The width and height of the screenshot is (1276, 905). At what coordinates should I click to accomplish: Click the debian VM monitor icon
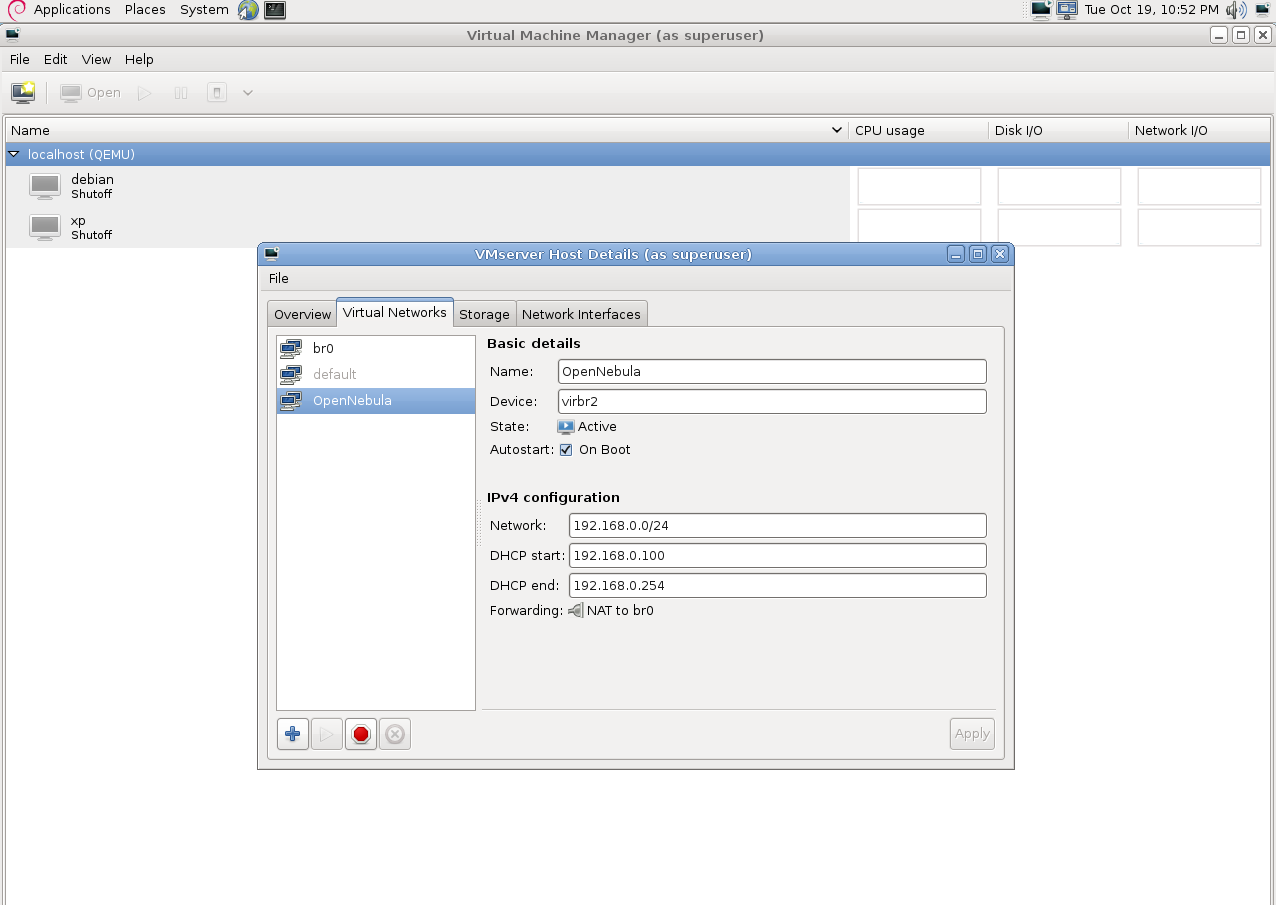[x=45, y=186]
